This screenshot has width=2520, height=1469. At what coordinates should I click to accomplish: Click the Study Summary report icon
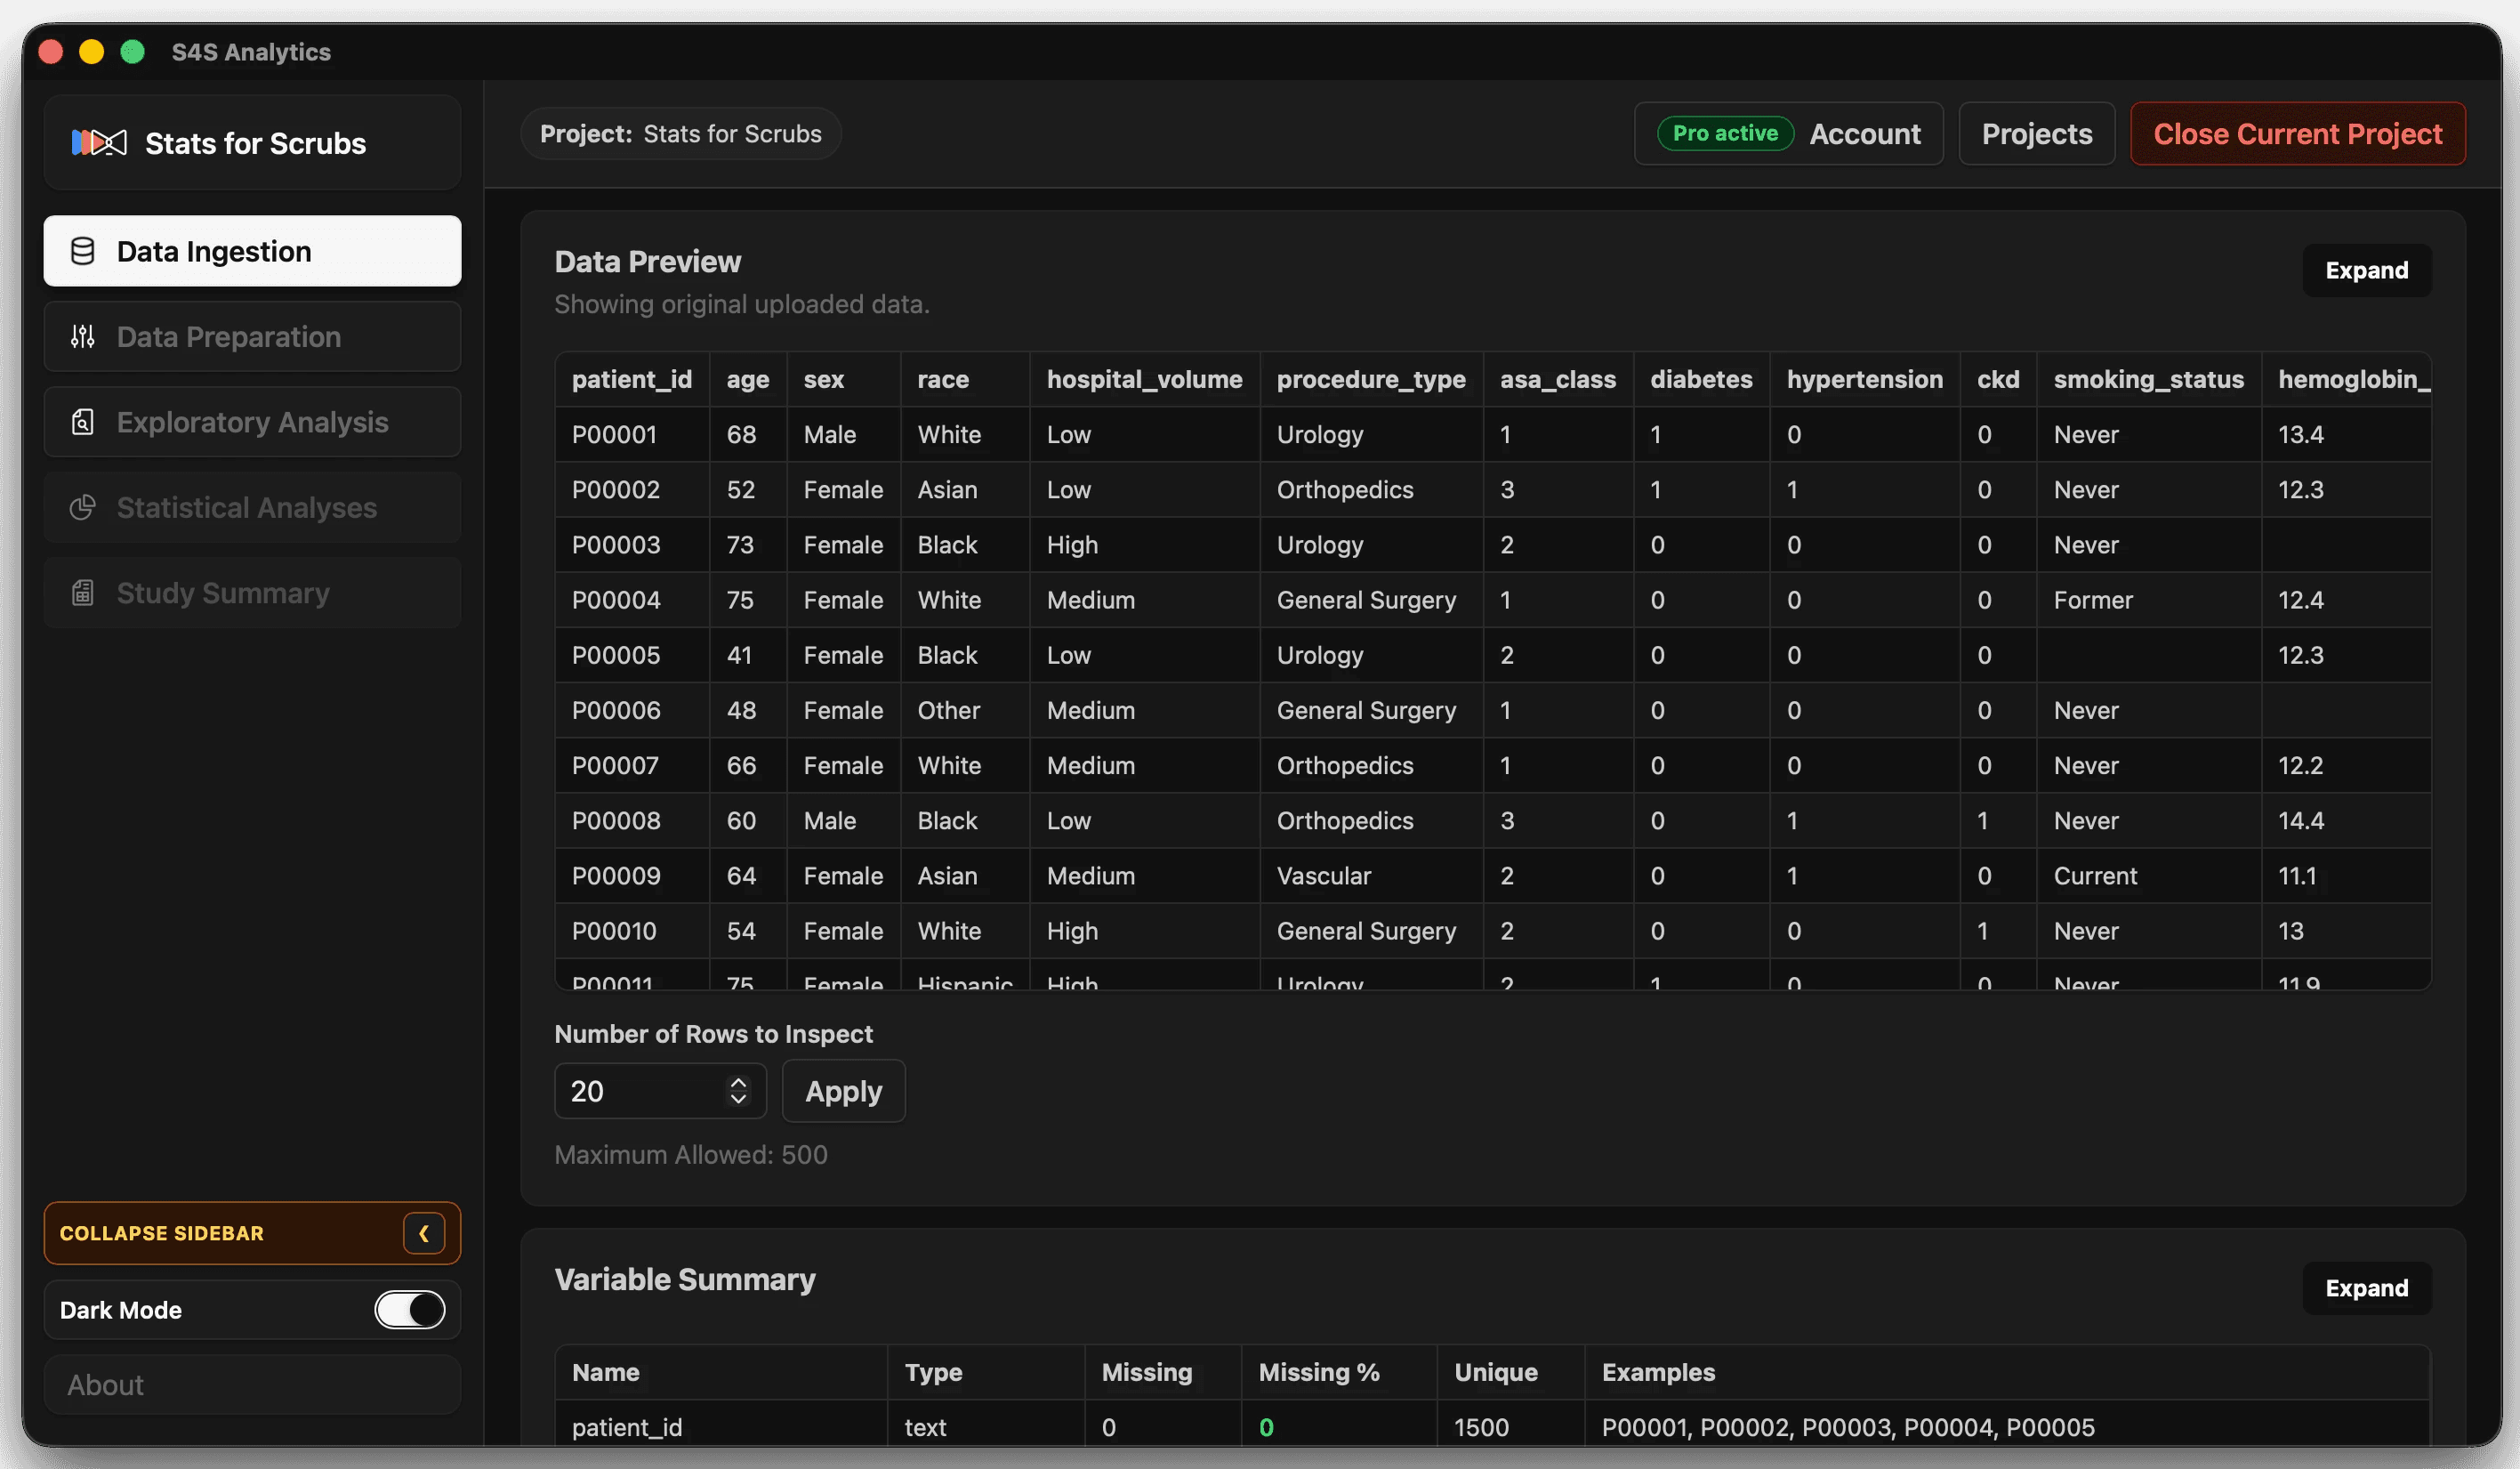pyautogui.click(x=83, y=593)
